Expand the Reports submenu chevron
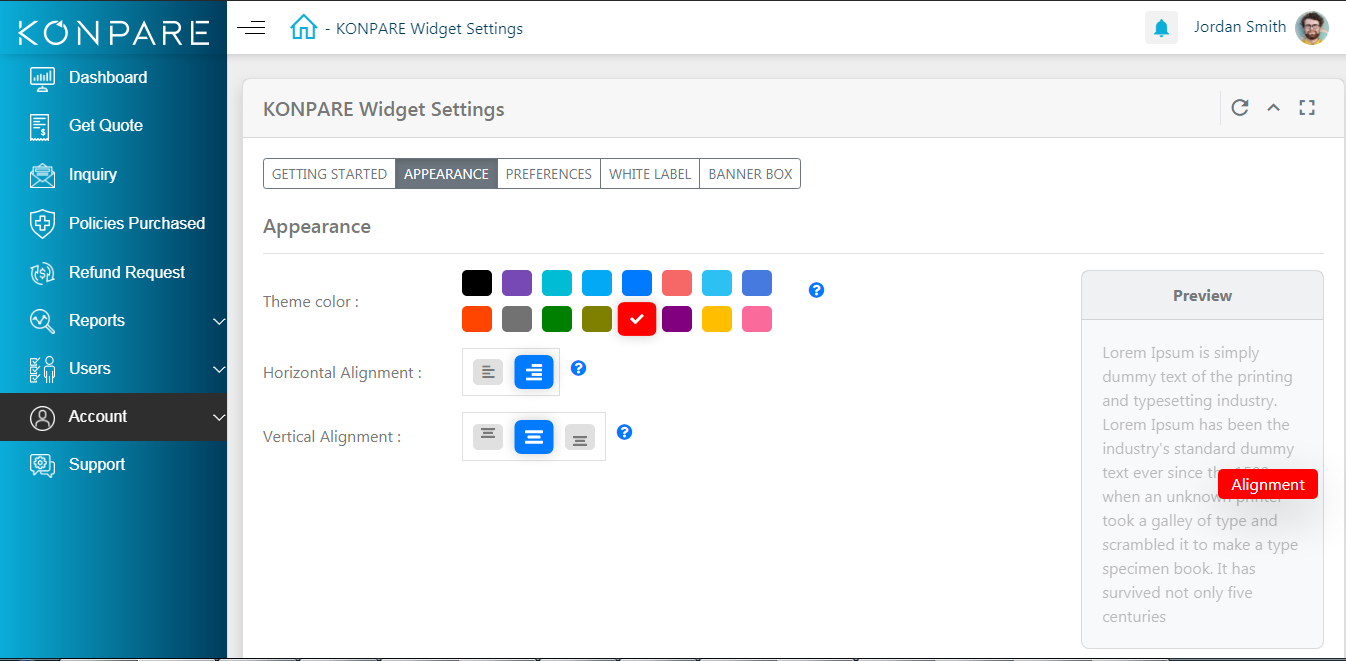The image size is (1346, 661). [x=220, y=321]
